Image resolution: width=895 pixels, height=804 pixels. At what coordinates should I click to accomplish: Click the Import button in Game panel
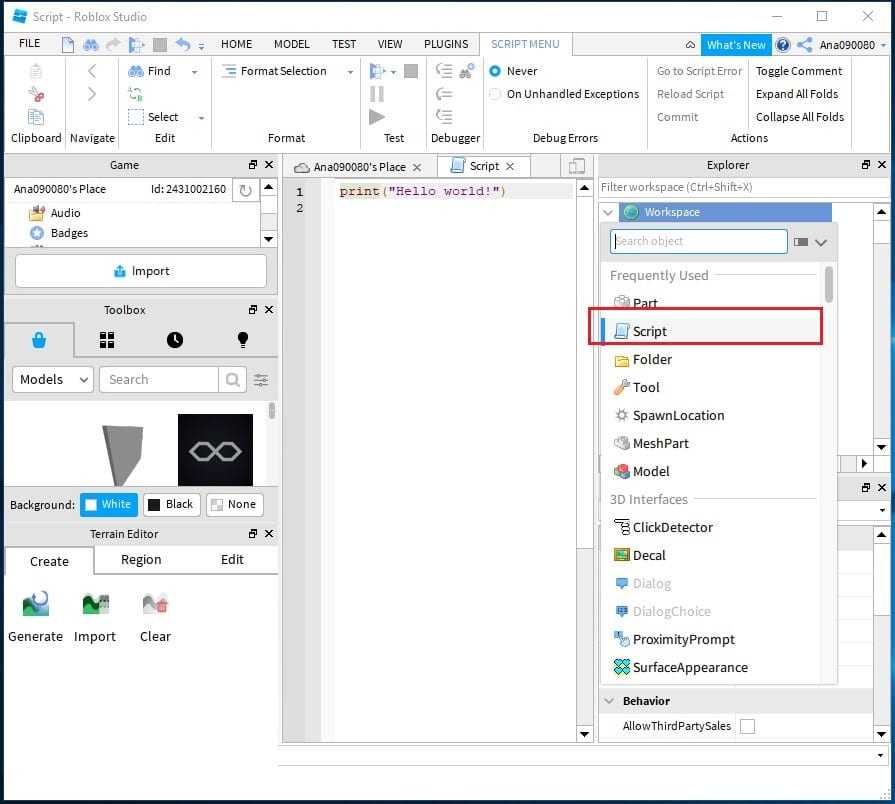pos(141,271)
